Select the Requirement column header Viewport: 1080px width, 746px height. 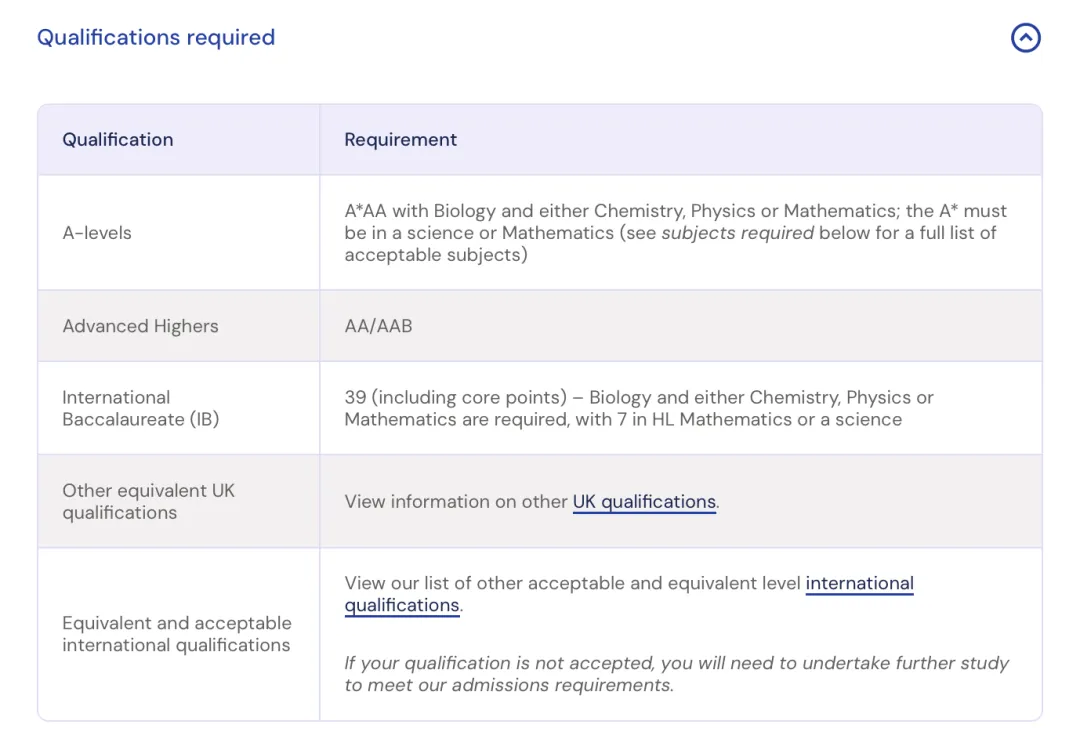click(x=400, y=140)
